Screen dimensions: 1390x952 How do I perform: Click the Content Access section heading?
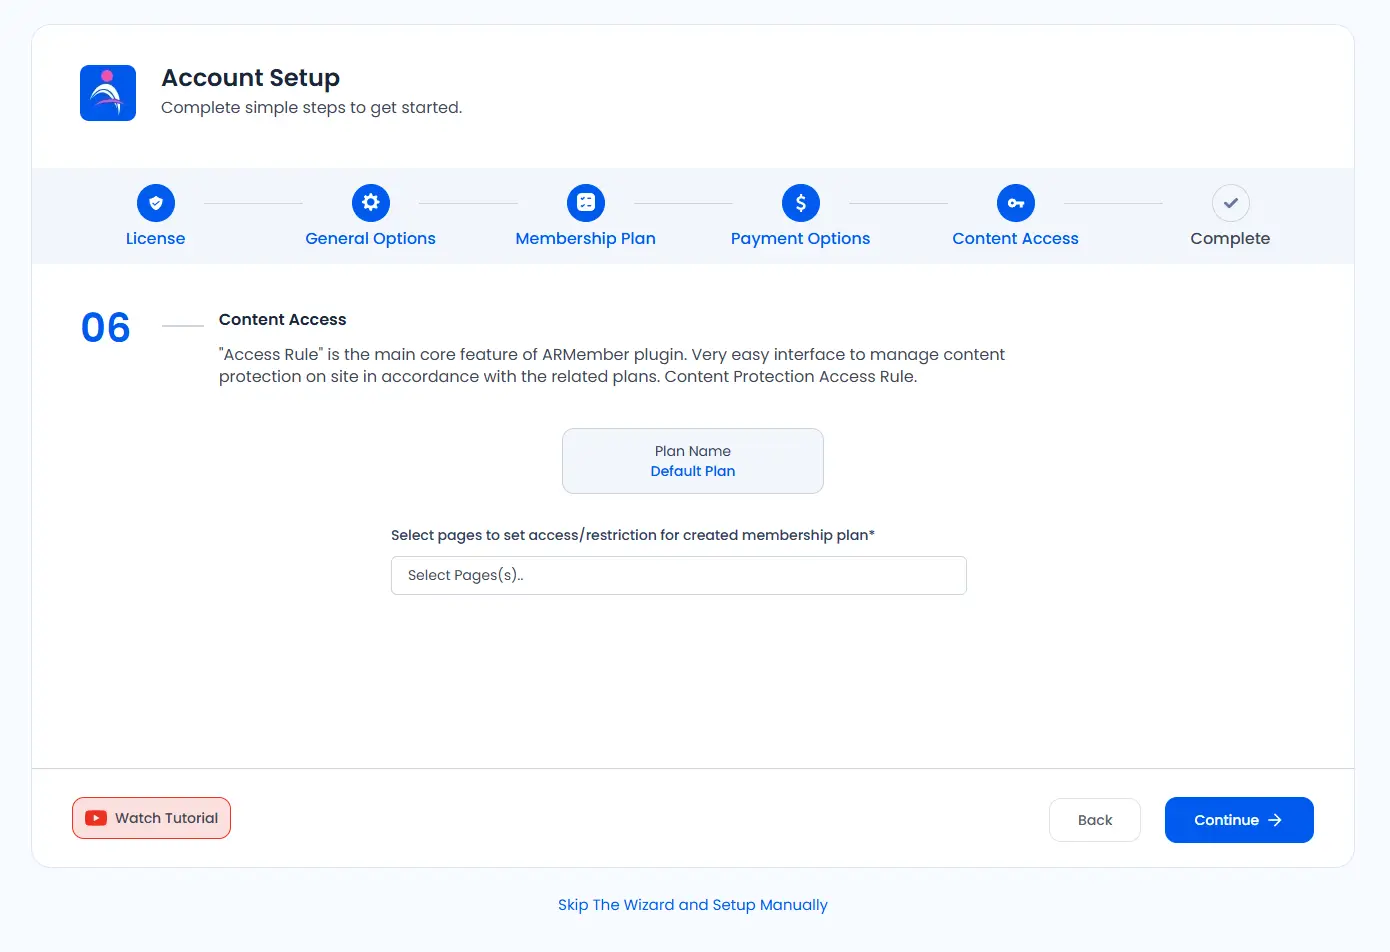pos(283,319)
